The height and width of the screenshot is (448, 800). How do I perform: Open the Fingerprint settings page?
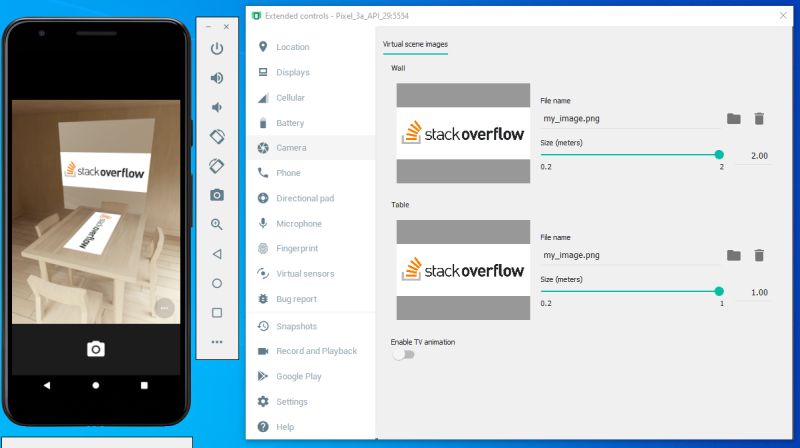point(310,248)
